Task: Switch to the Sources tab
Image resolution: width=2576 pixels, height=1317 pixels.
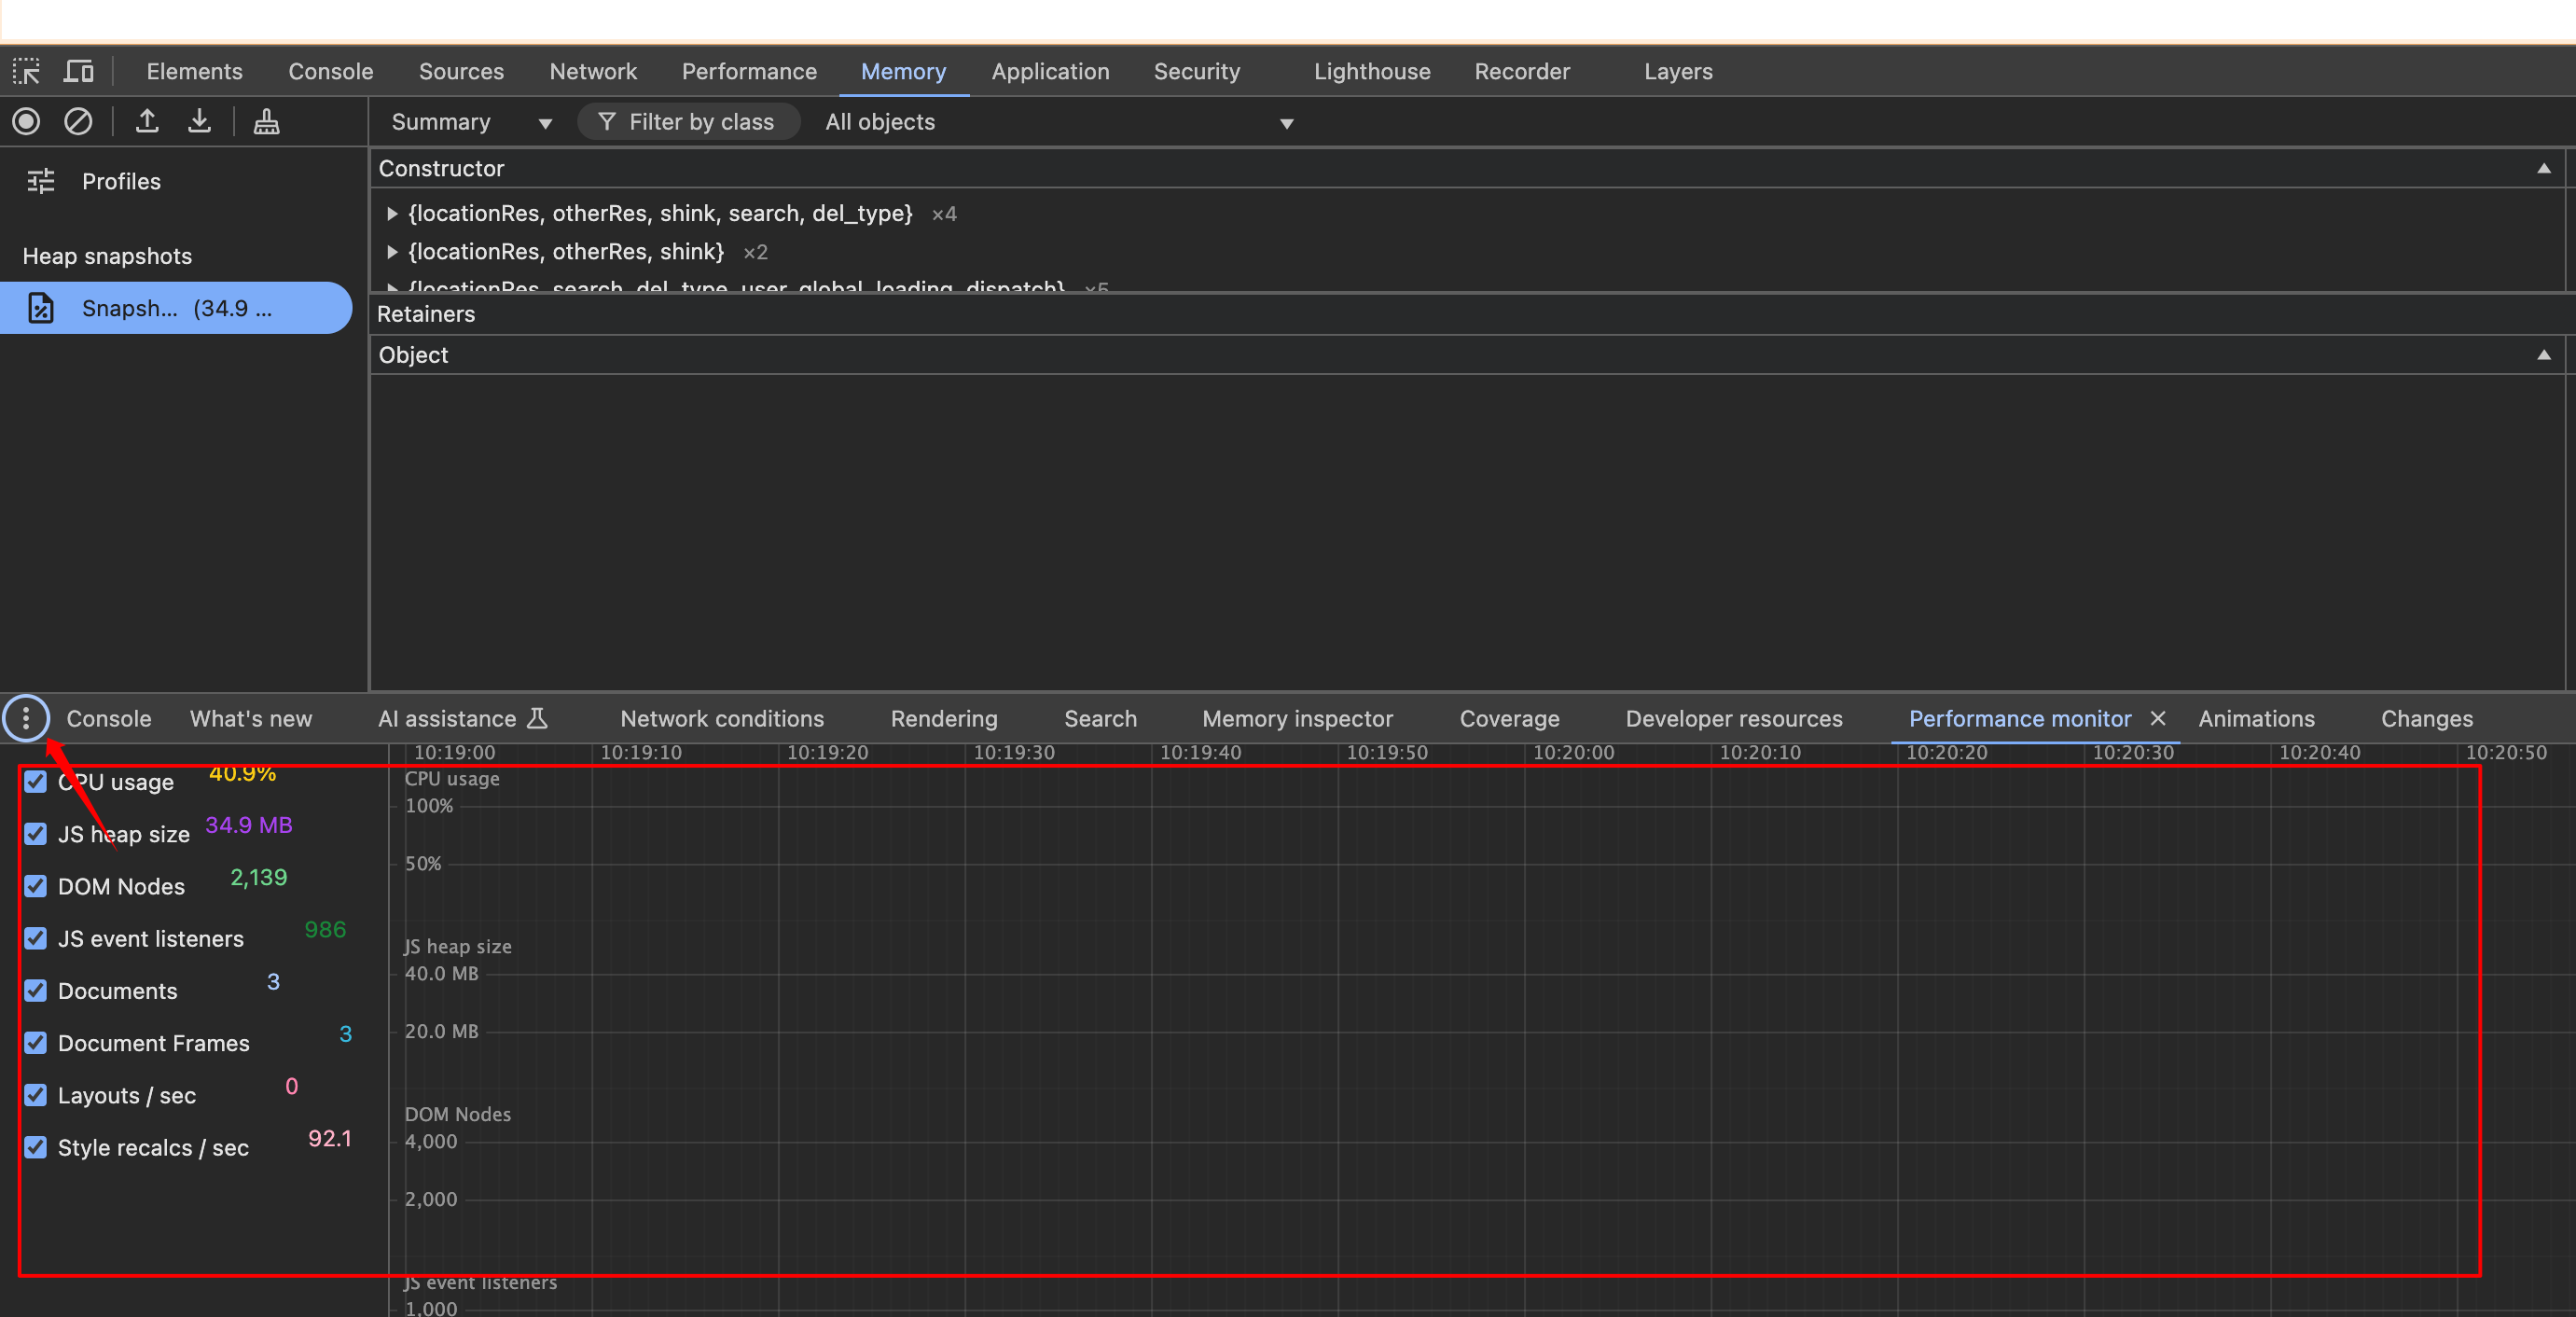Action: click(461, 71)
